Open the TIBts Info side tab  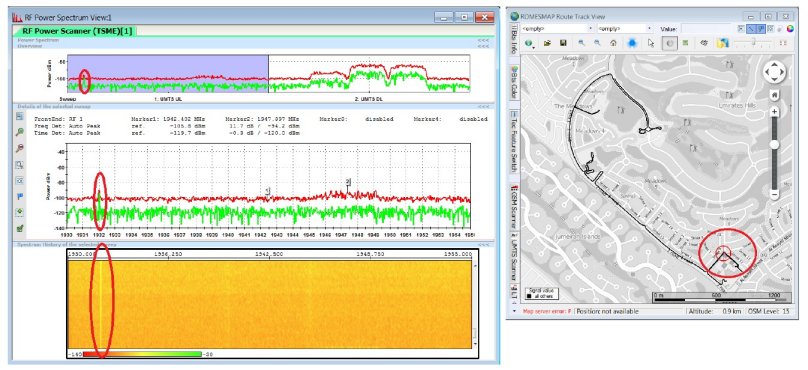coord(514,39)
